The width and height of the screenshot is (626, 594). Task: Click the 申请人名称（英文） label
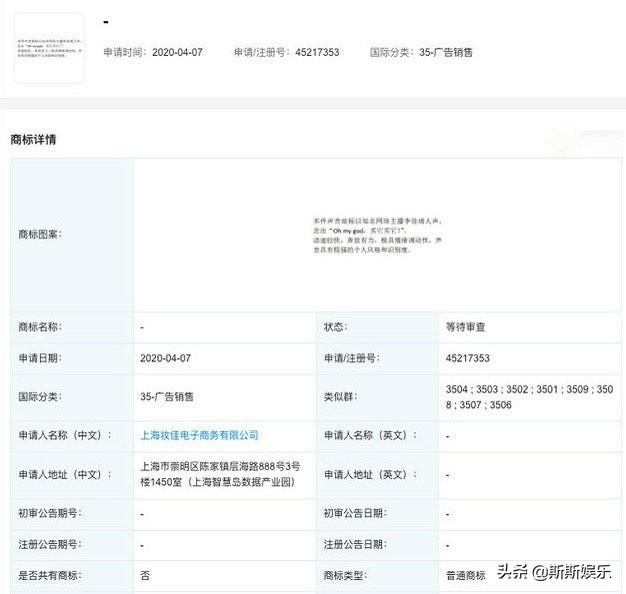pyautogui.click(x=370, y=435)
